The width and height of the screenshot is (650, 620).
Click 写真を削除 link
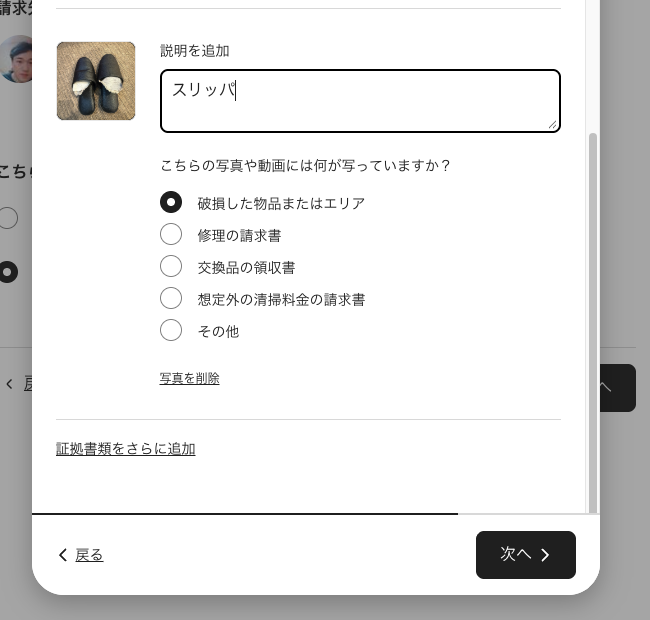click(x=189, y=378)
